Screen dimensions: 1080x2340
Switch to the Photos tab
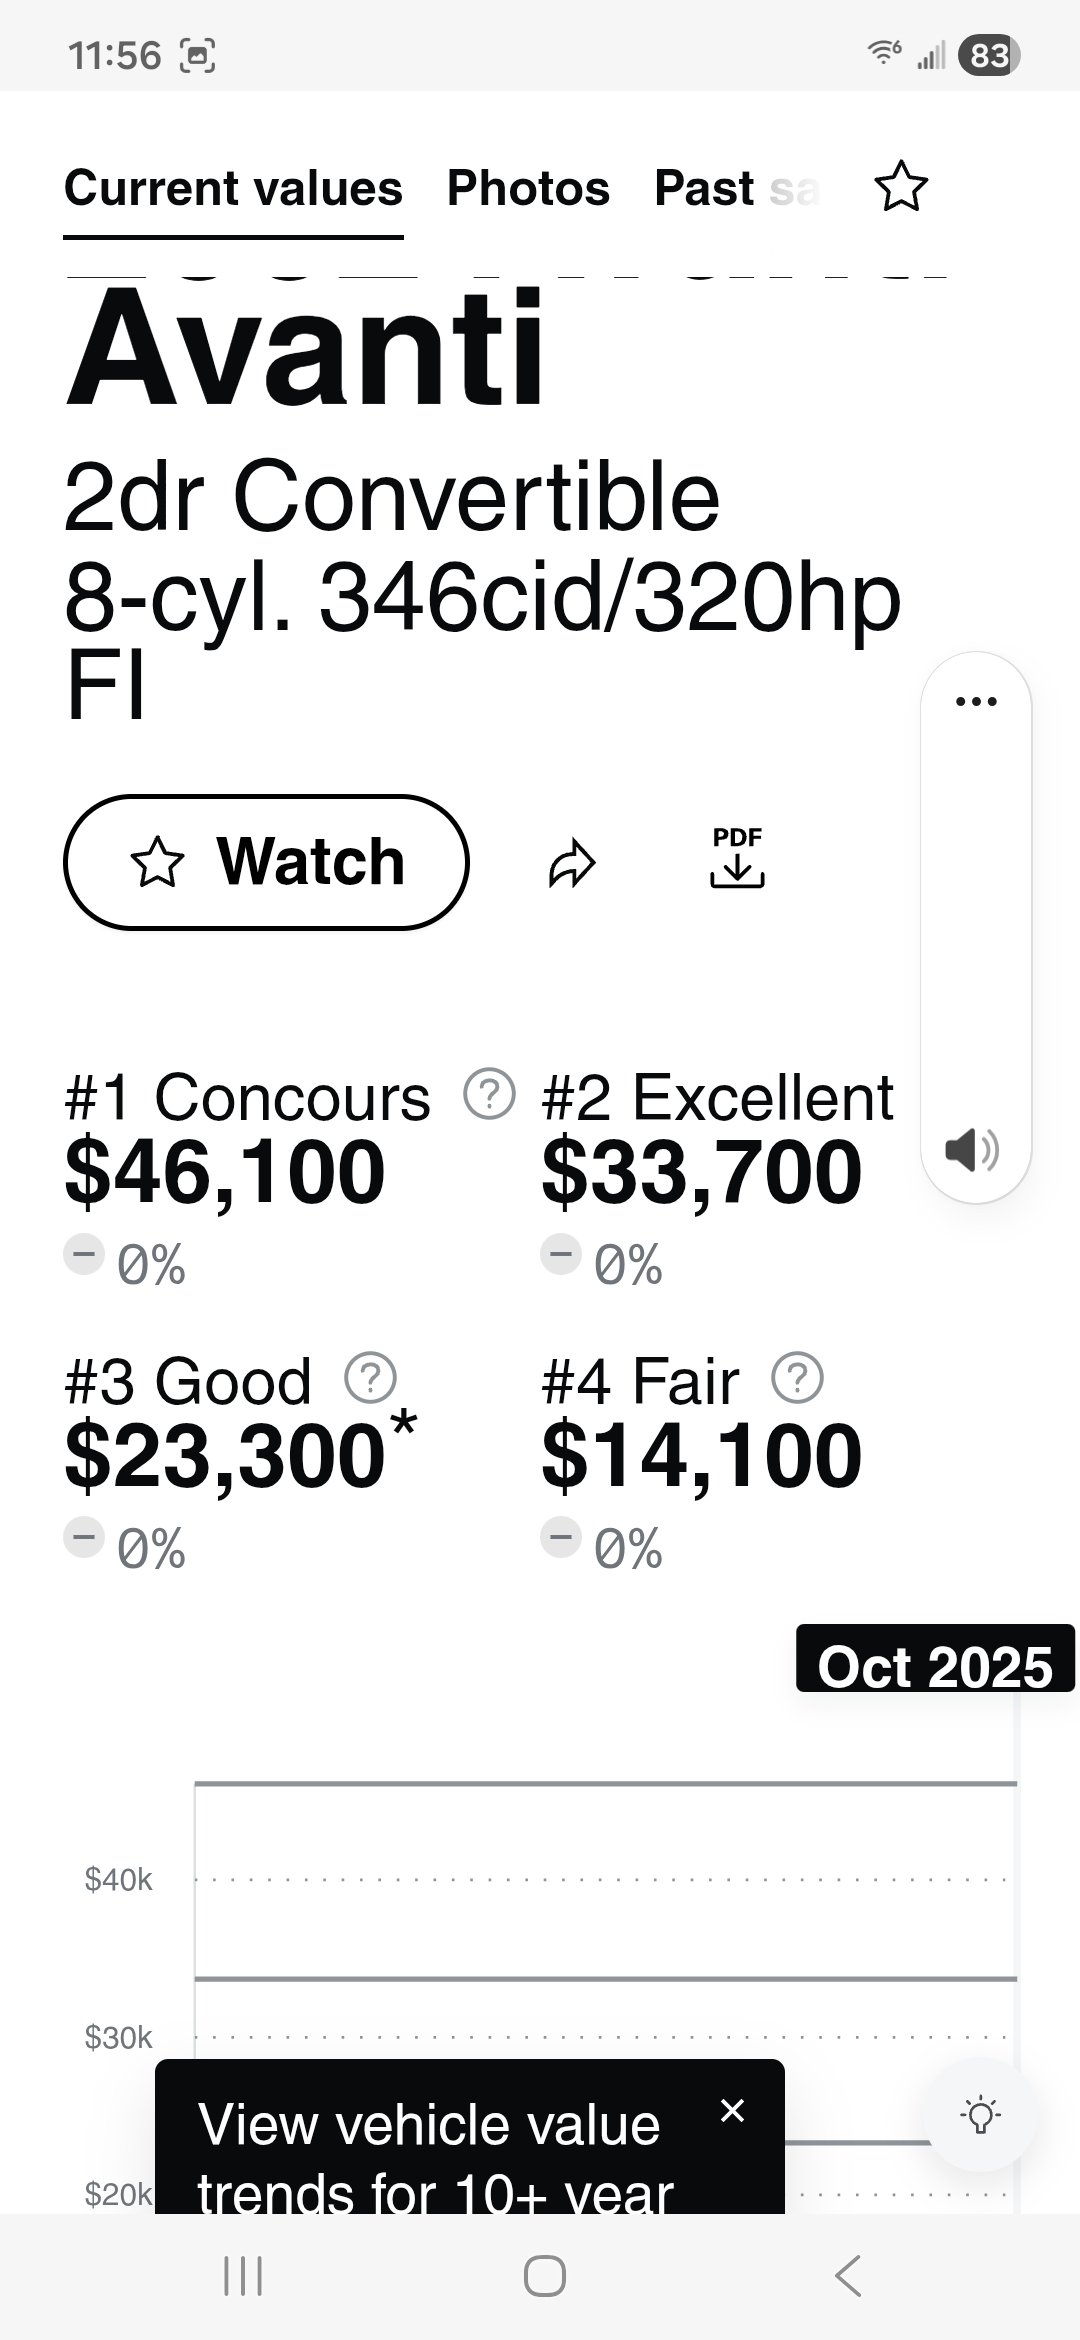point(528,188)
